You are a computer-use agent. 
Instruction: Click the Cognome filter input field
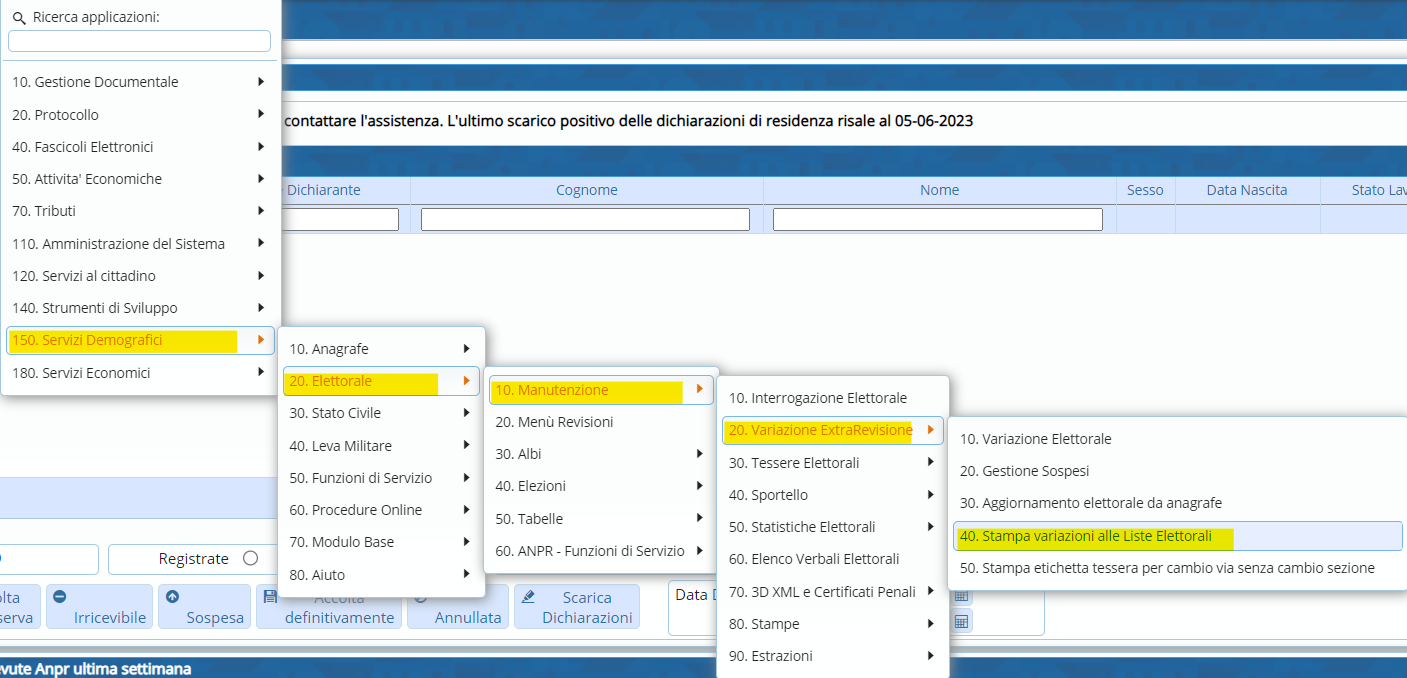pos(585,219)
